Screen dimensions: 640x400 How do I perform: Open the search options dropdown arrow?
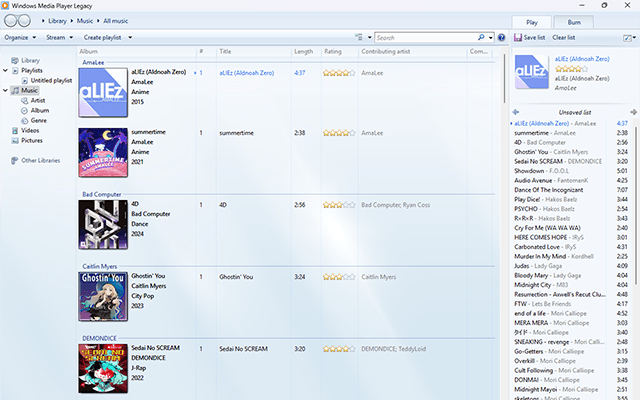(x=490, y=38)
